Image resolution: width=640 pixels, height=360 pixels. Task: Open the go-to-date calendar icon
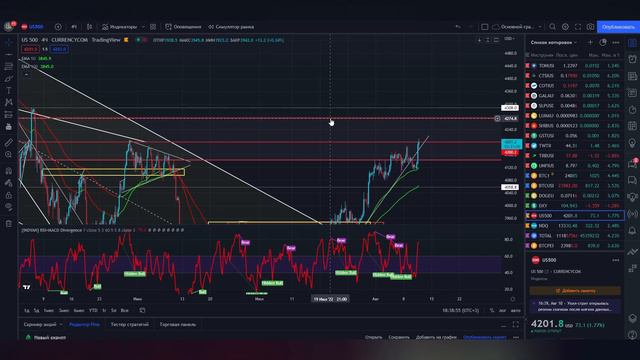[142, 311]
